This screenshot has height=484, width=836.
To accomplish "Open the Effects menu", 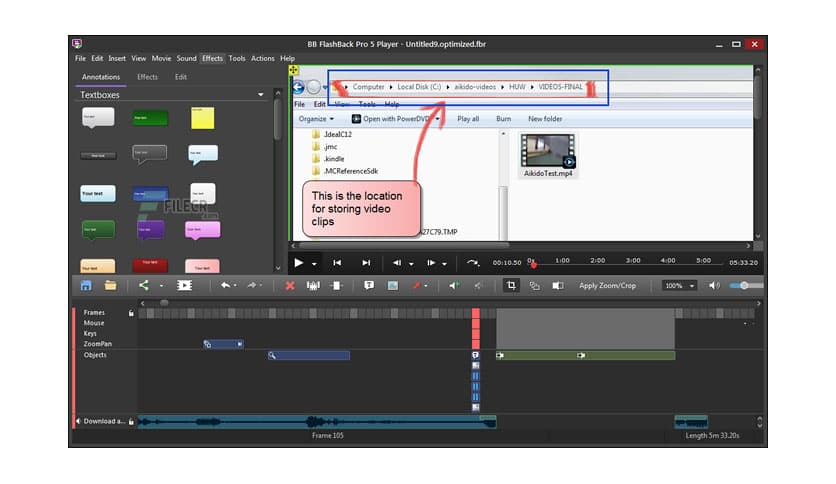I will (x=212, y=59).
